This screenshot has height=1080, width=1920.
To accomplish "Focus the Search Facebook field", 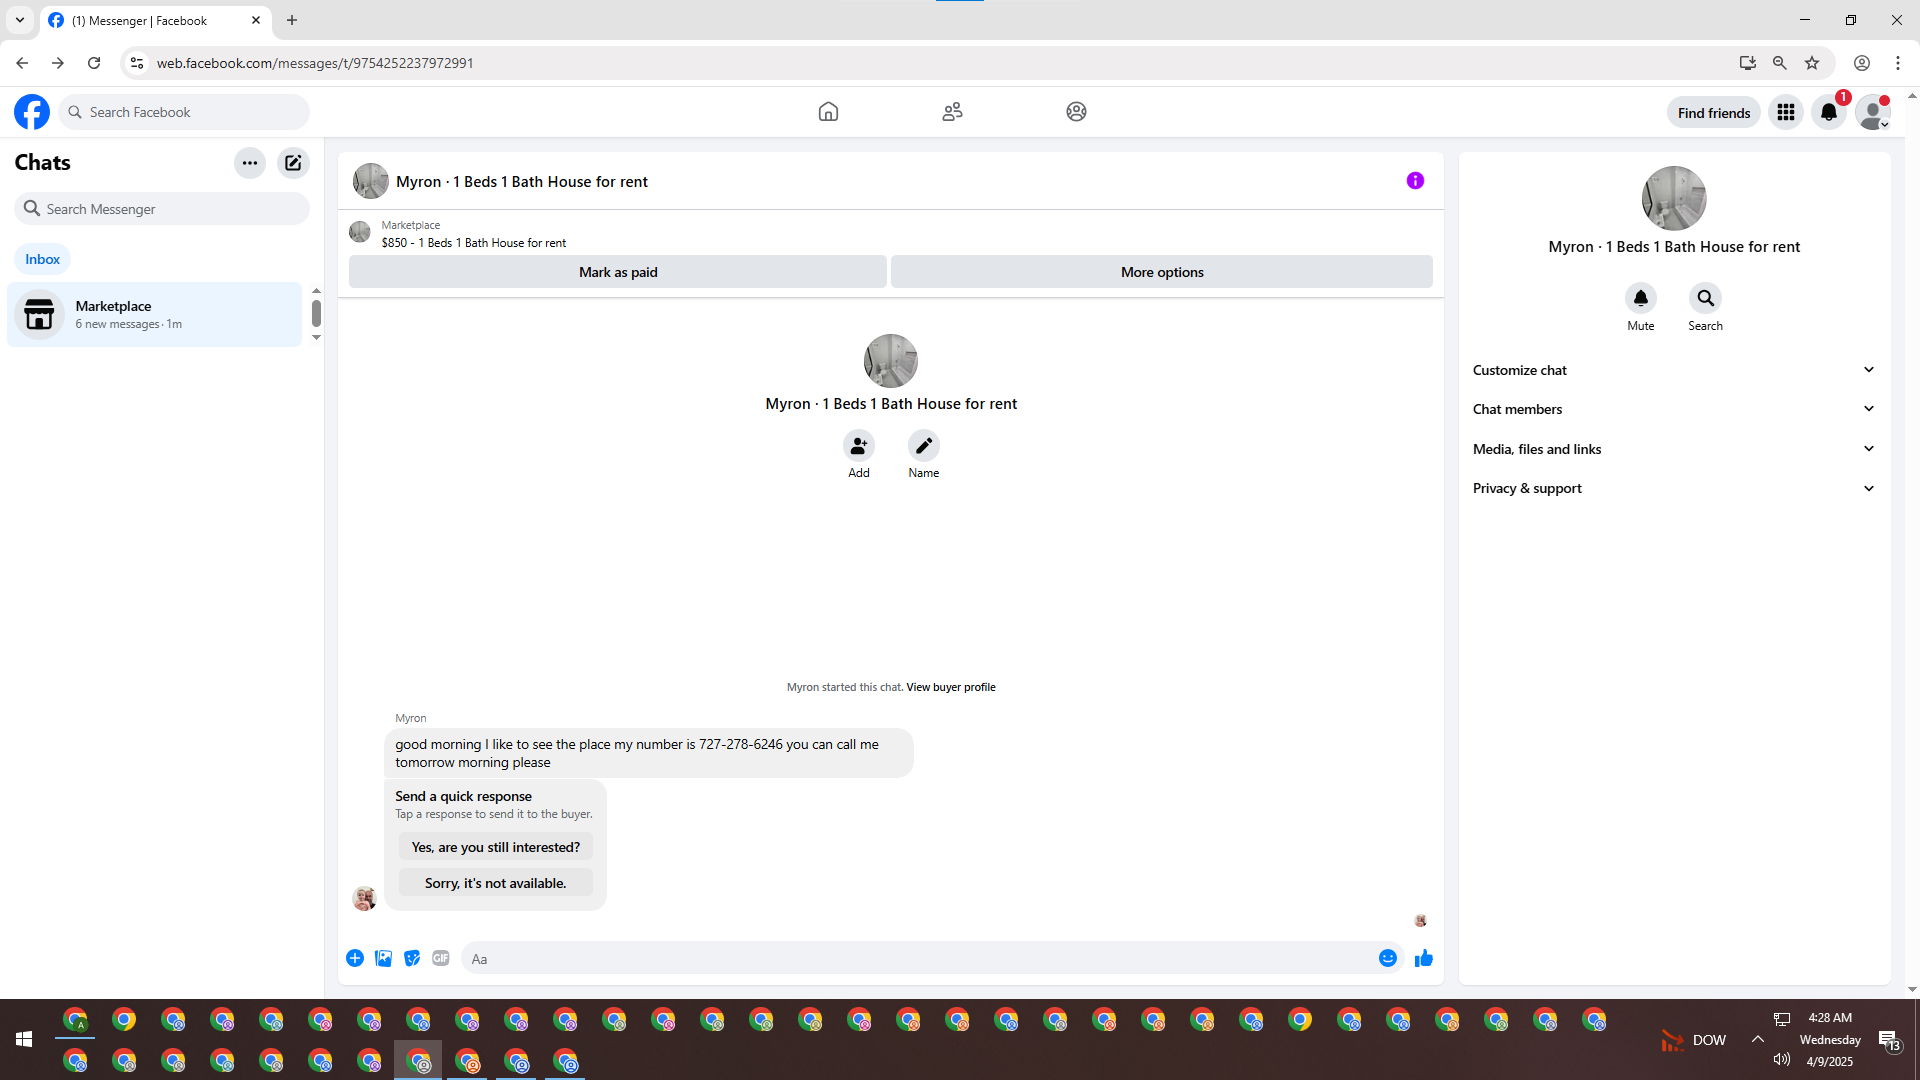I will (x=185, y=112).
